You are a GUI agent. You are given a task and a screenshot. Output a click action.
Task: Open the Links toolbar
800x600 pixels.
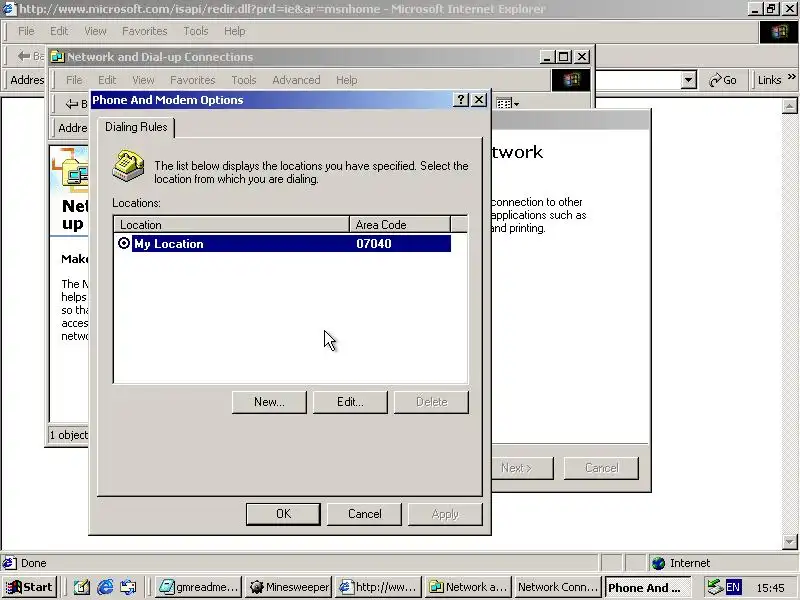(769, 80)
